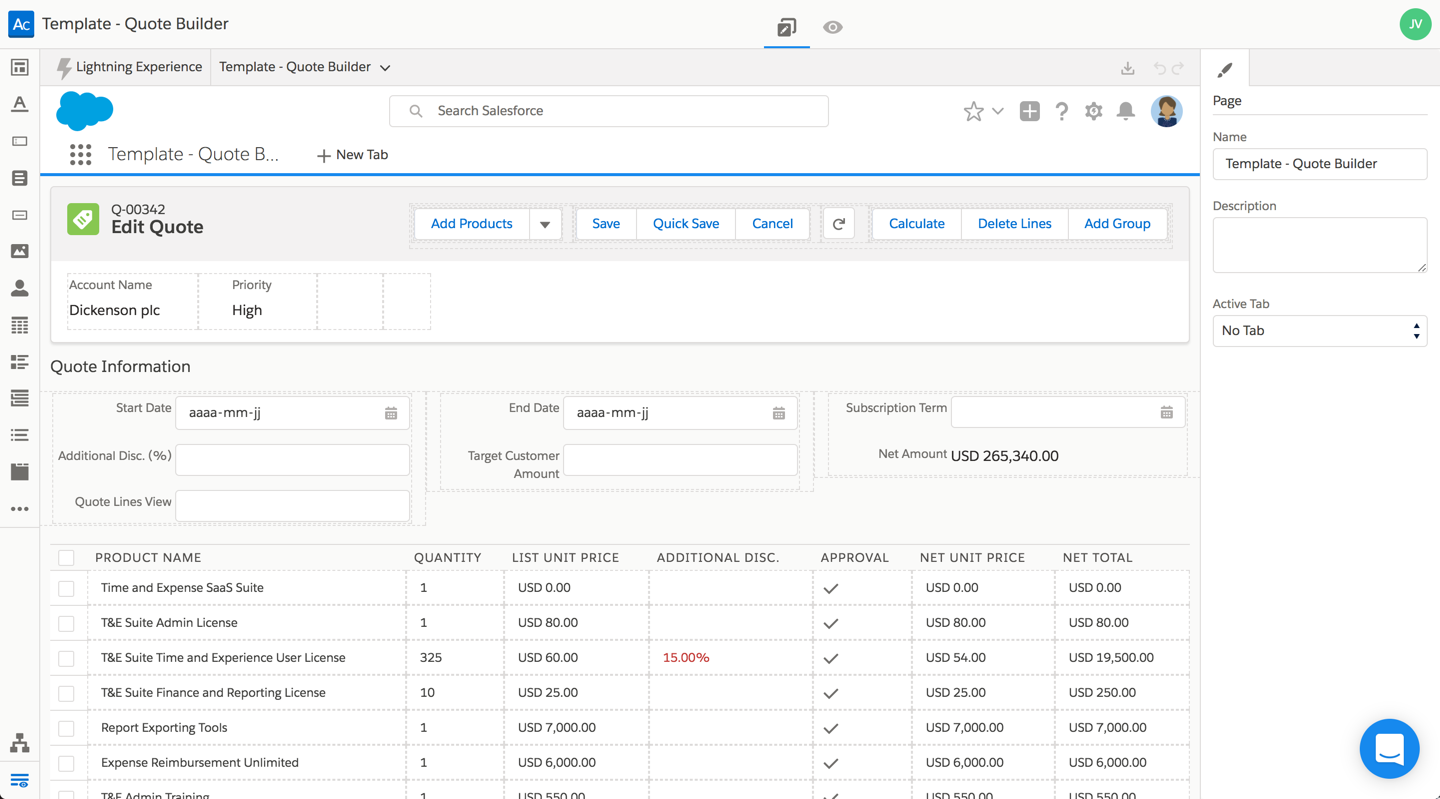Expand the Add Products dropdown arrow
The image size is (1440, 799).
pos(545,224)
